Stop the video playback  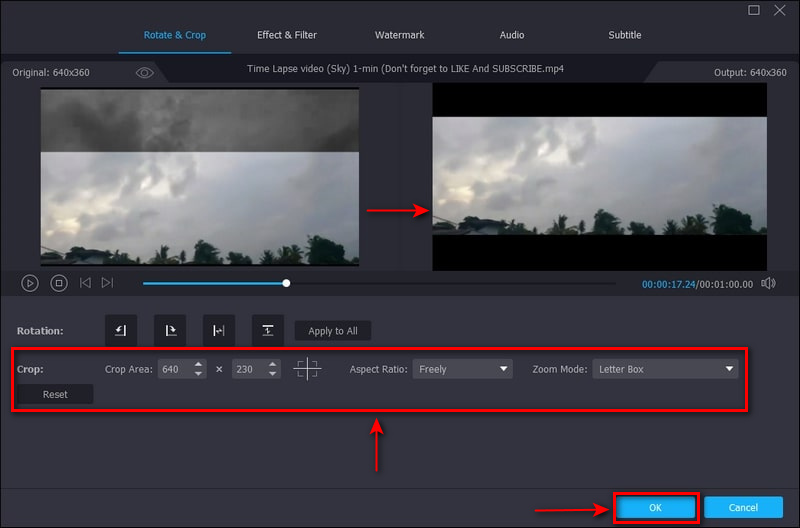59,283
